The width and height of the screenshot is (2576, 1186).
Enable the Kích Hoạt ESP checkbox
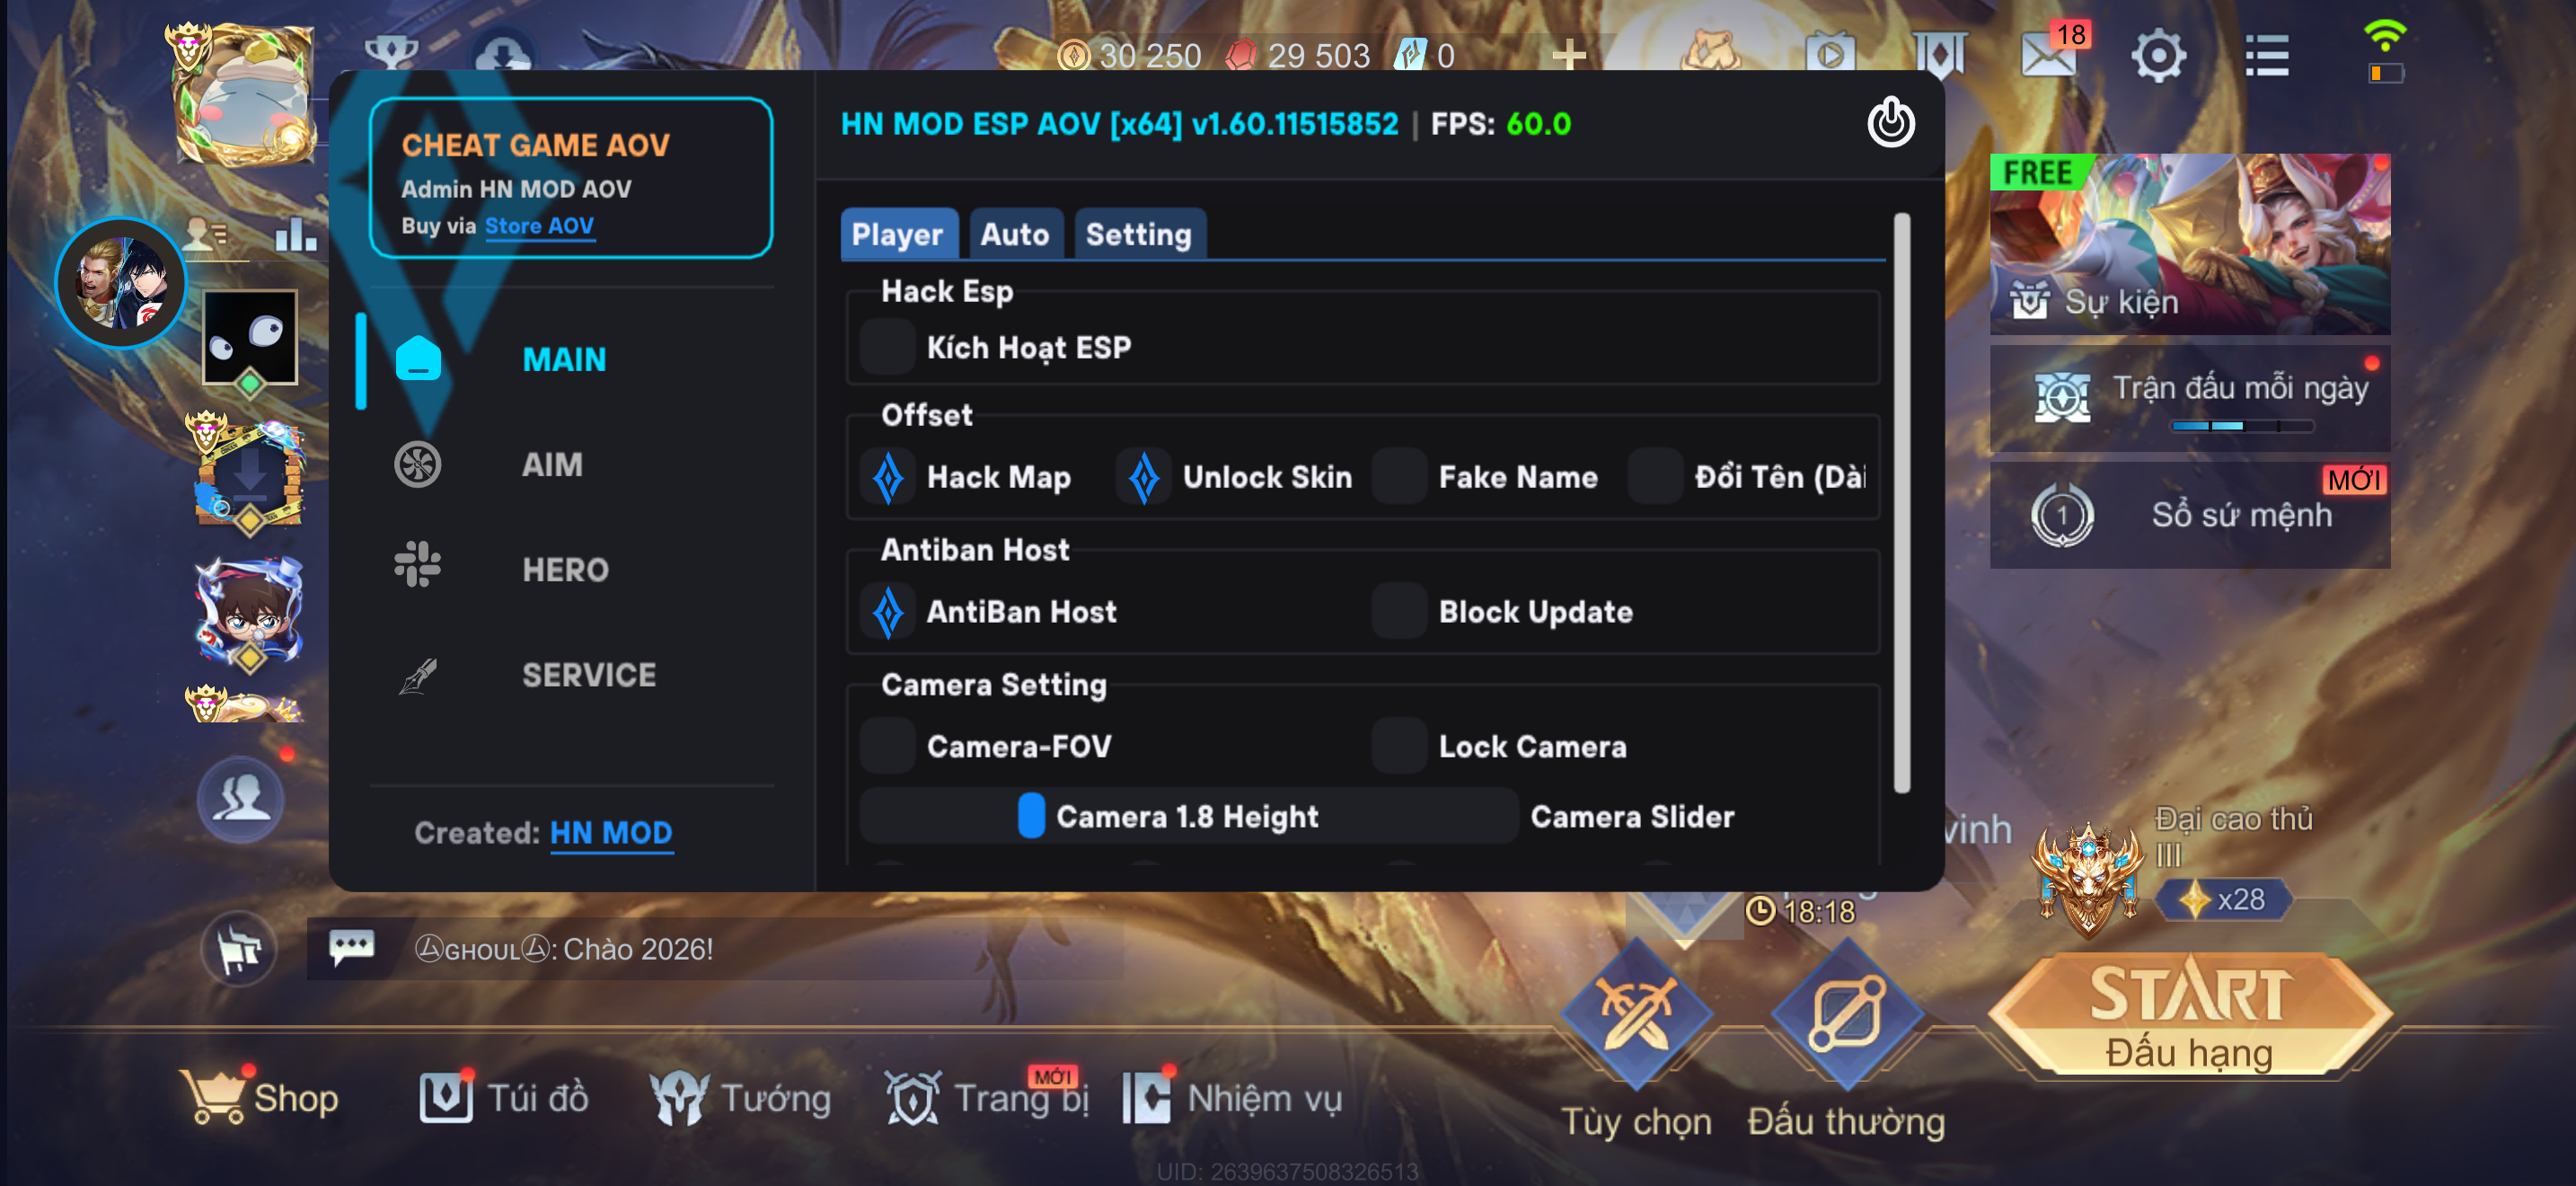(887, 347)
